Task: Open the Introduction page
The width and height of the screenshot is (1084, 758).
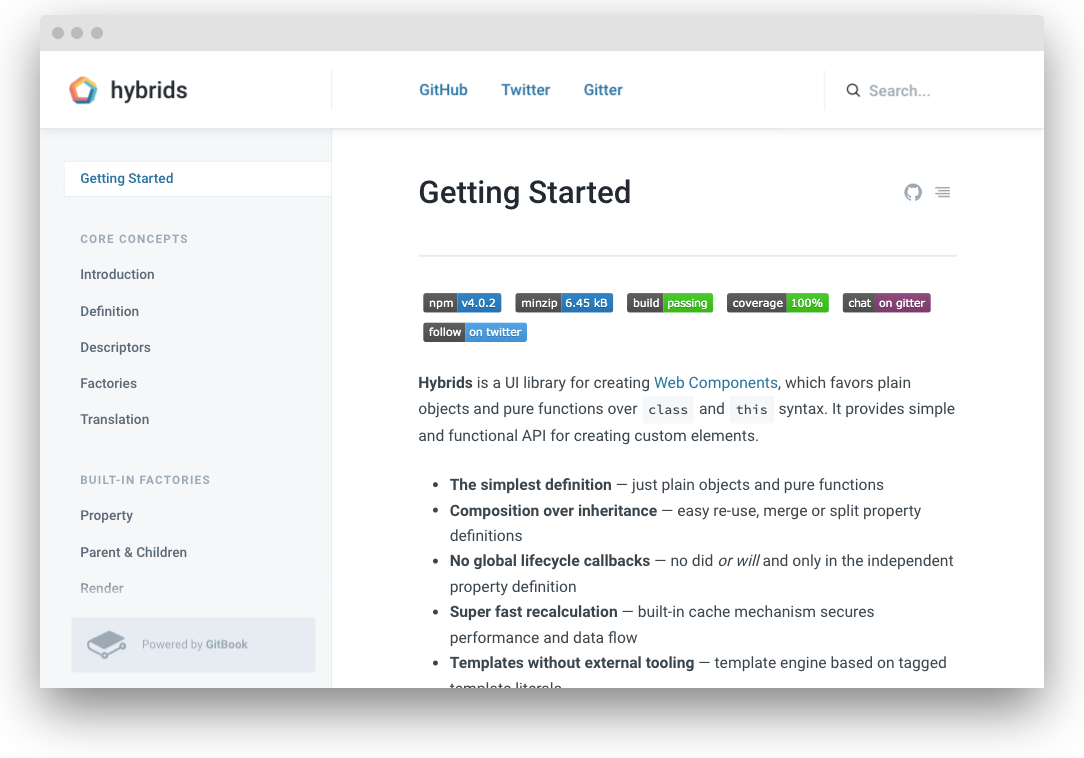Action: (x=118, y=275)
